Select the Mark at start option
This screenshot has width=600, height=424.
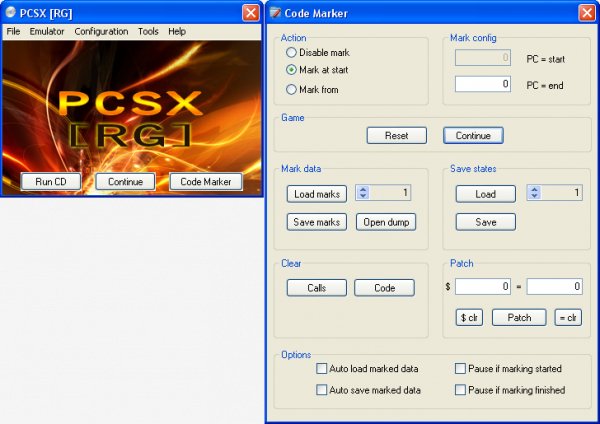291,70
